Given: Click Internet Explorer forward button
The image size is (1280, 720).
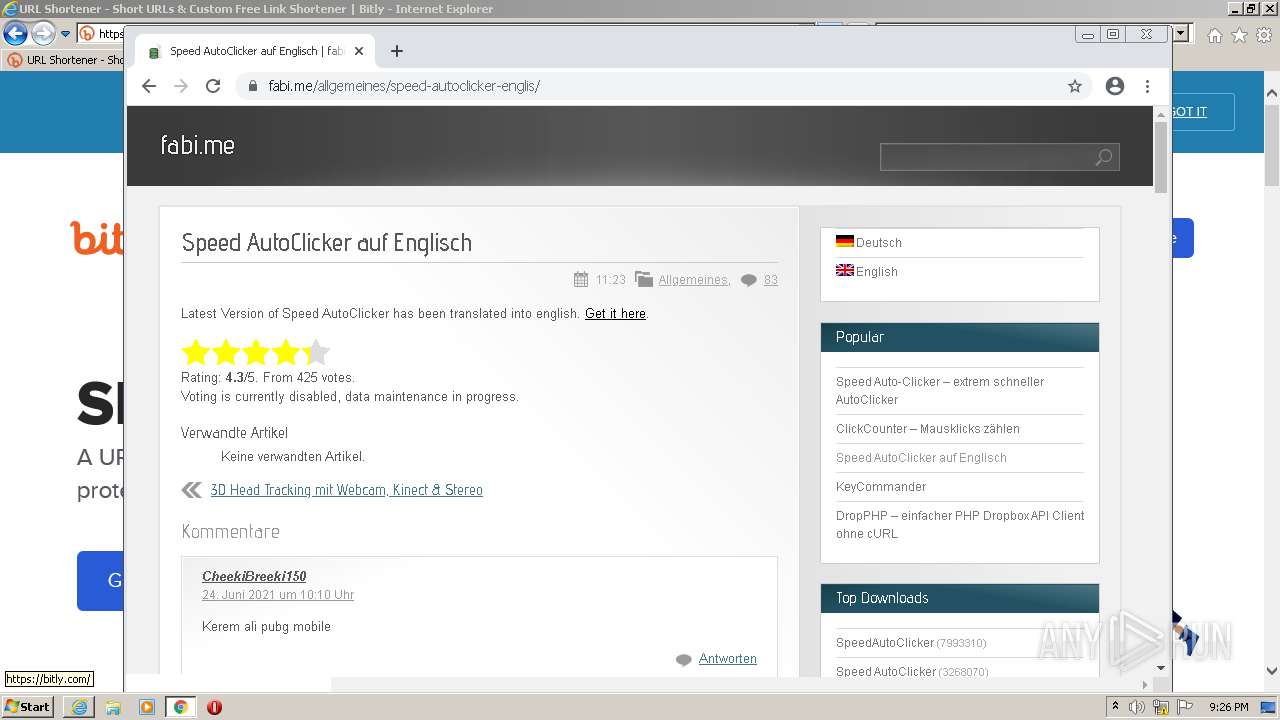Looking at the screenshot, I should 43,33.
